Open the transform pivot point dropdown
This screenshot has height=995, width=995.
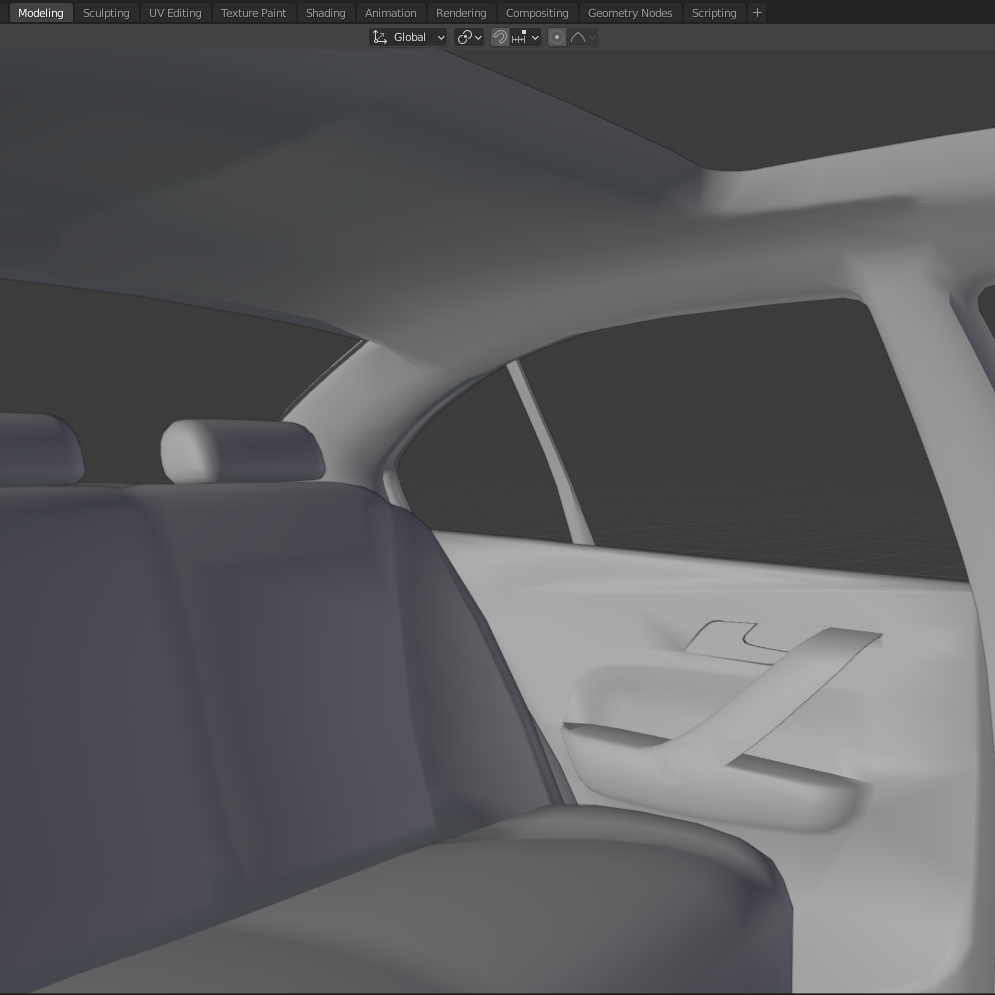tap(470, 37)
